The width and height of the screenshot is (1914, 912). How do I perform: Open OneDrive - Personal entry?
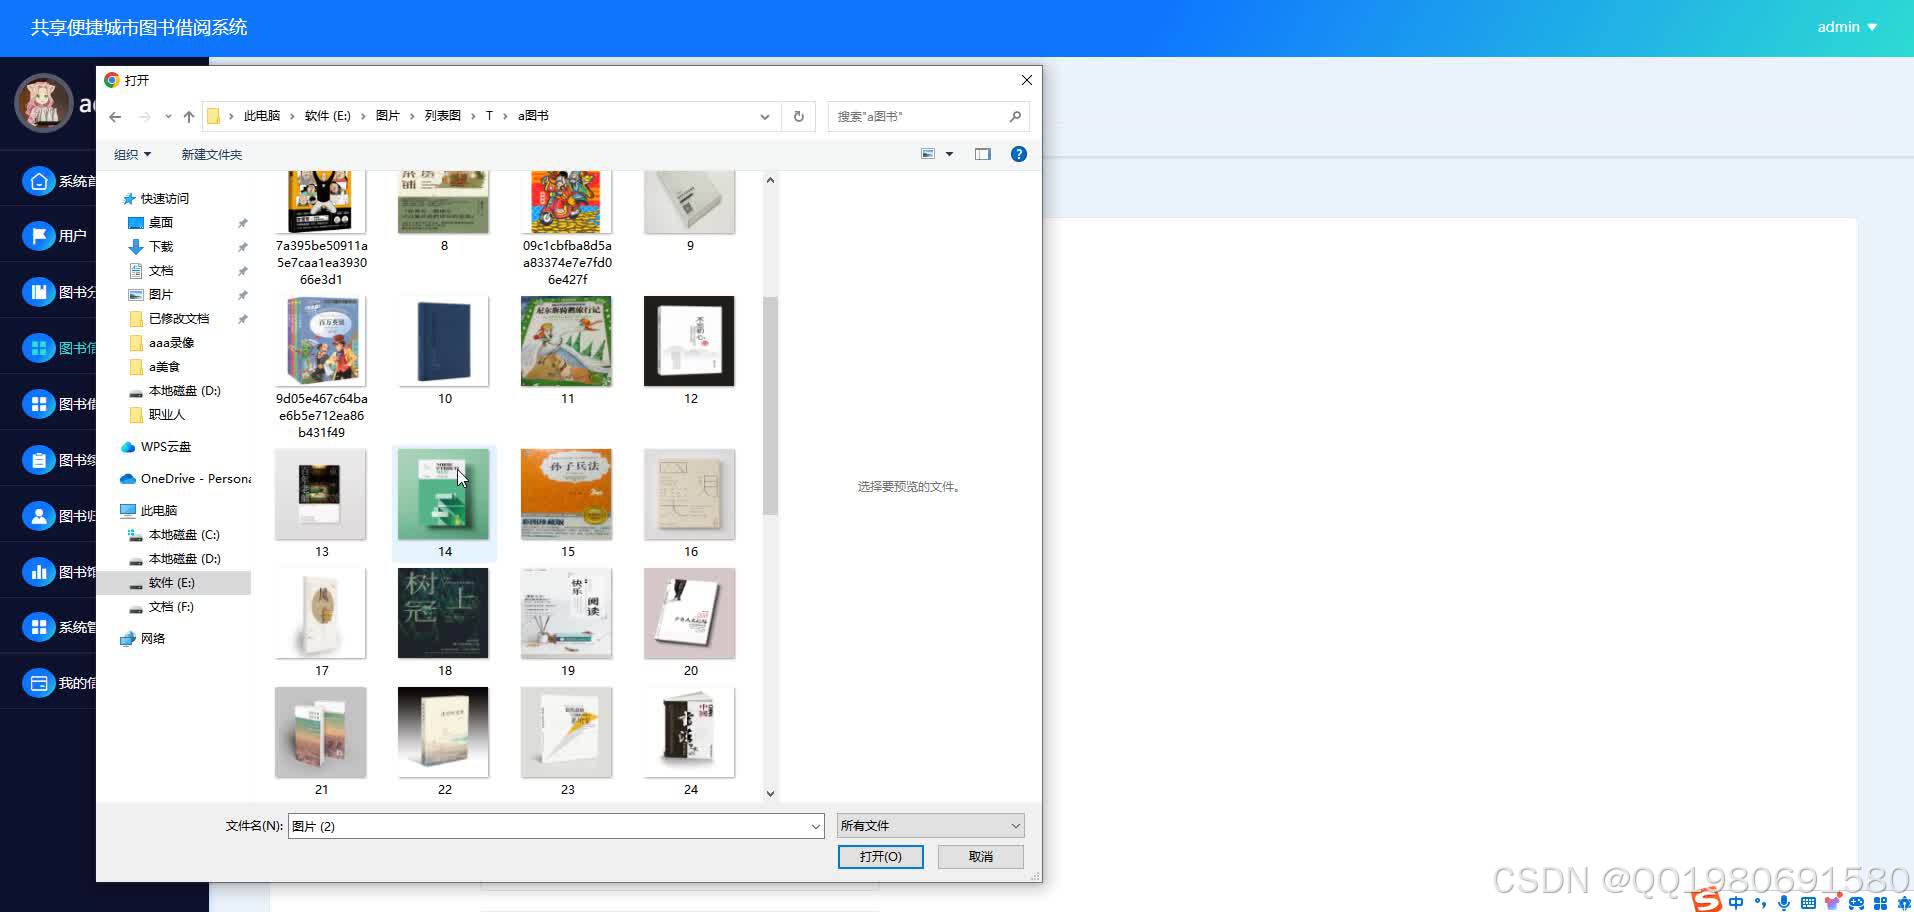click(195, 479)
